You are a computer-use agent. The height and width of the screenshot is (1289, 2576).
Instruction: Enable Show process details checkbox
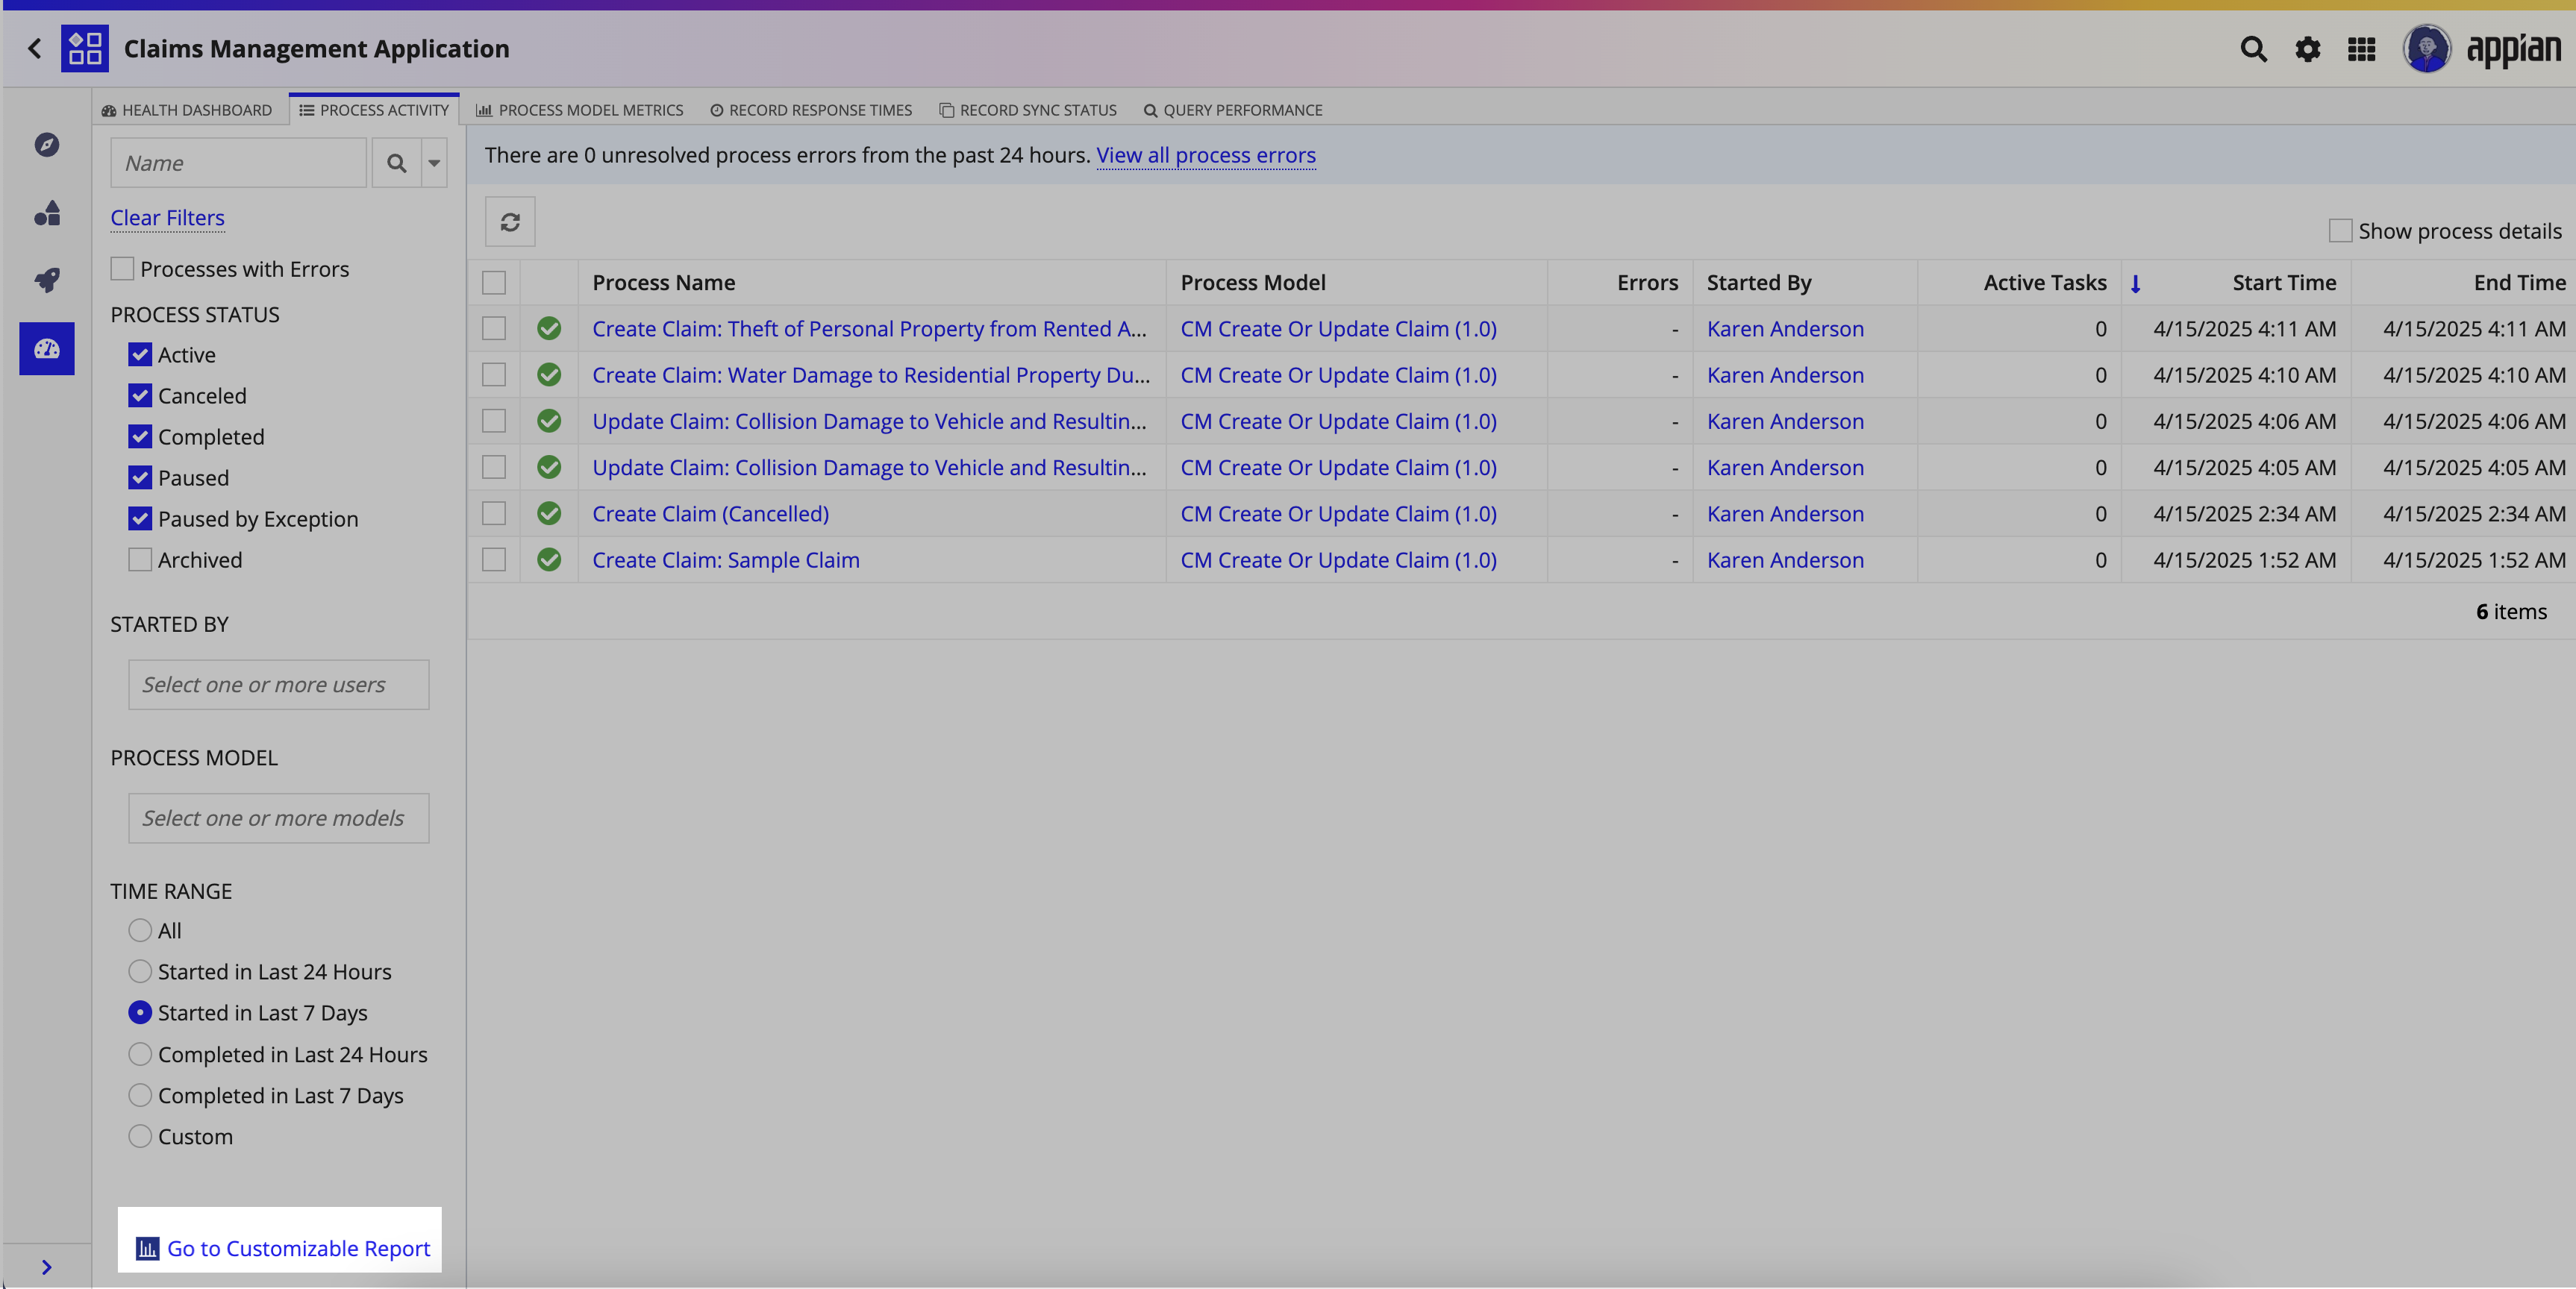(x=2340, y=231)
